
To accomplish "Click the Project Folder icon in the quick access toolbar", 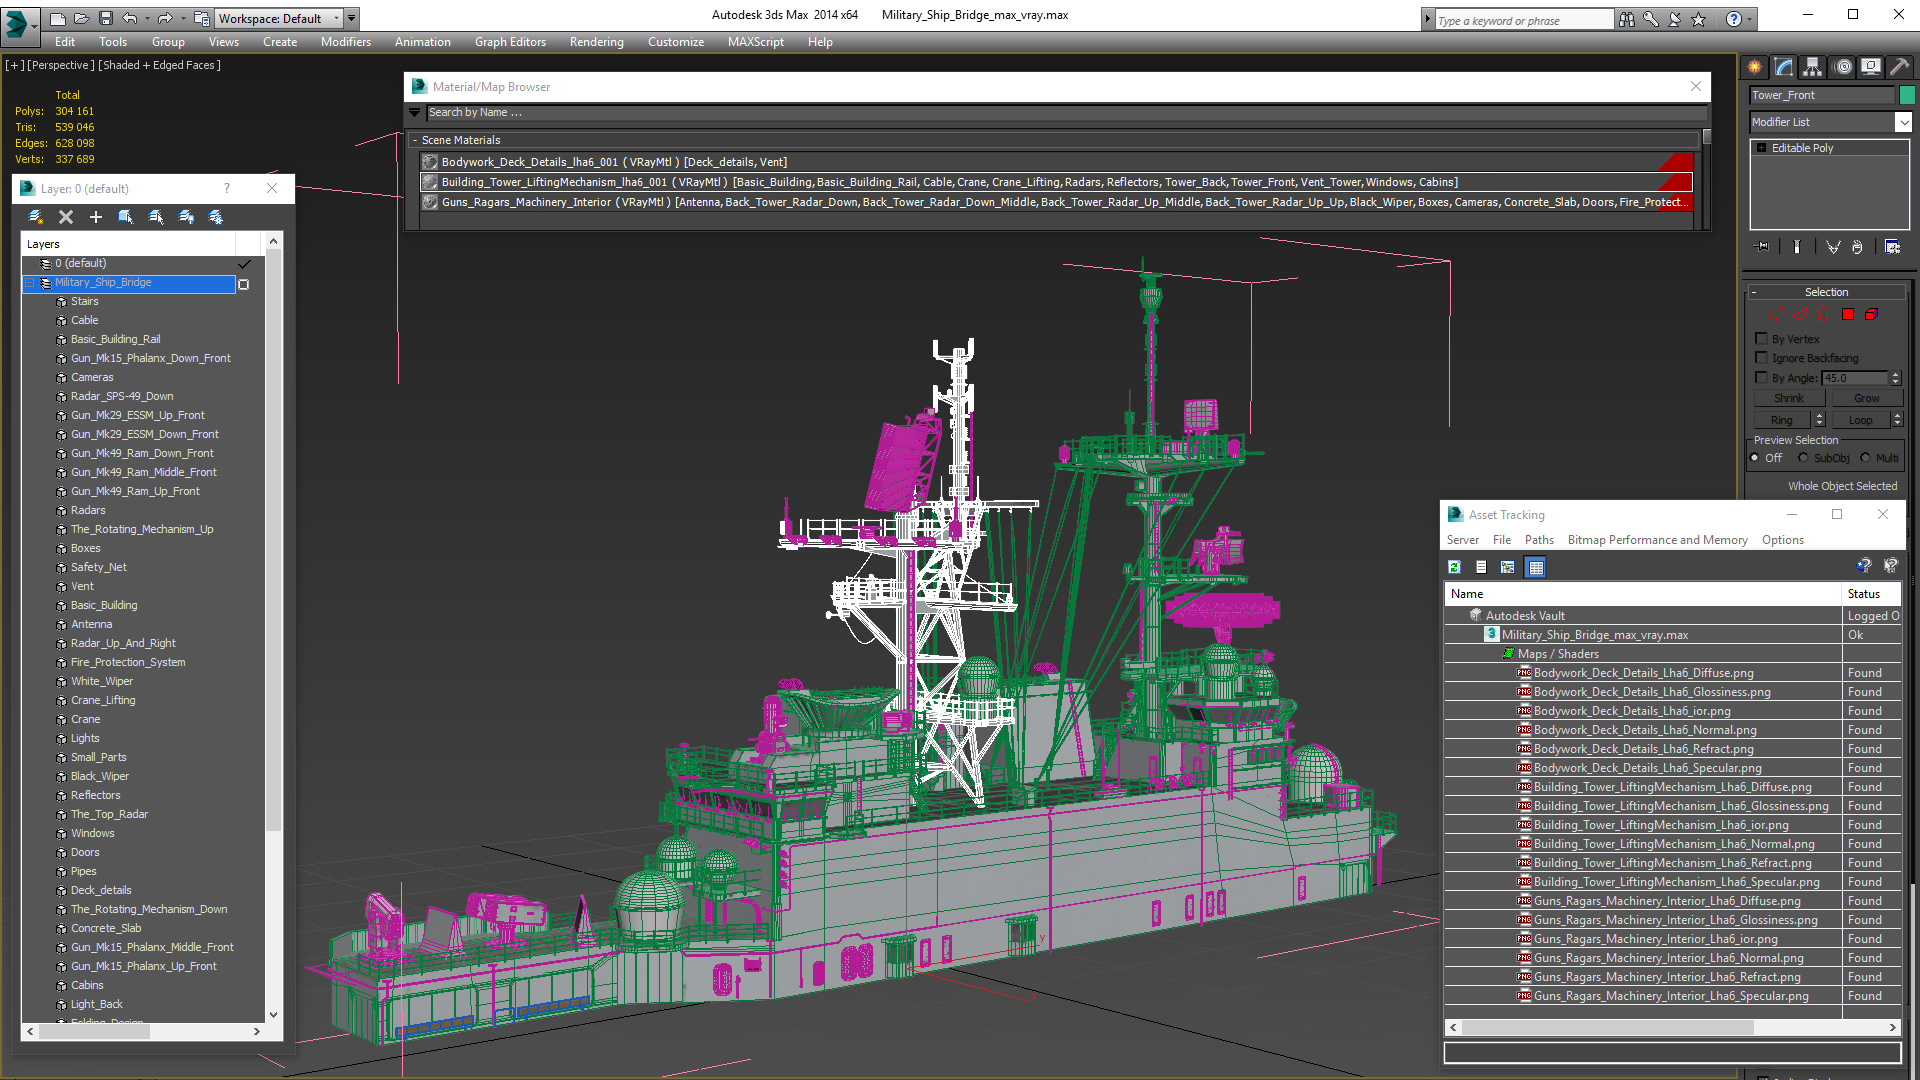I will (201, 18).
